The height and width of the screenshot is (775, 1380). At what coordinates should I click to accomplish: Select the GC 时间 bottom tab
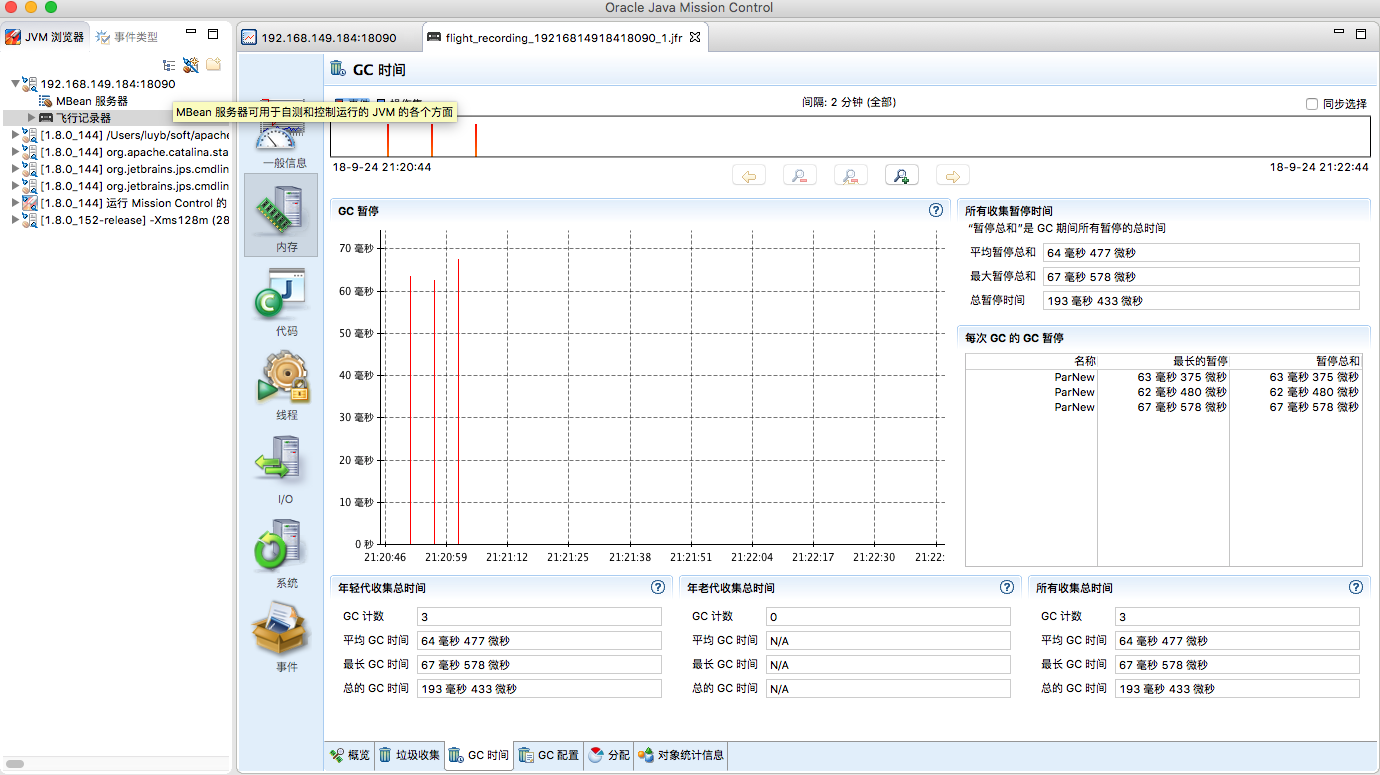[x=478, y=755]
